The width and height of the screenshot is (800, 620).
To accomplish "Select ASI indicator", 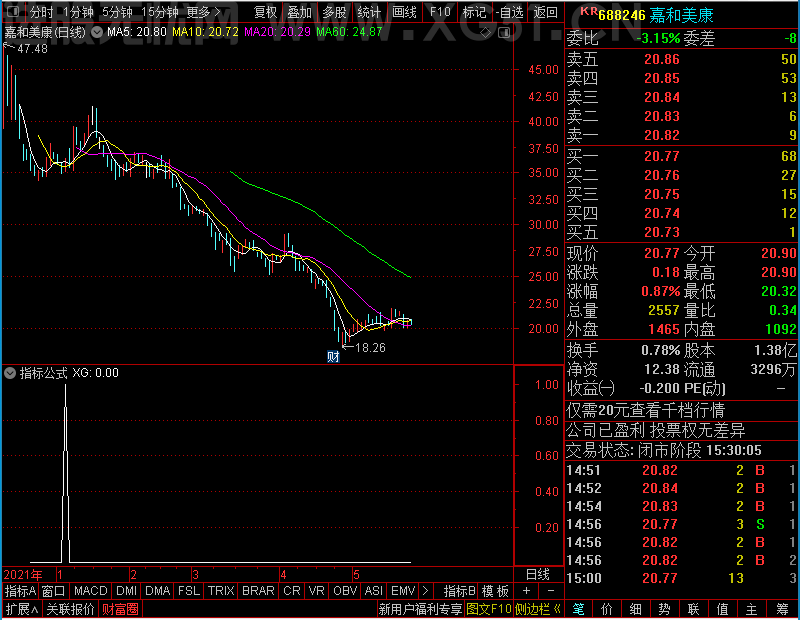I will [373, 591].
